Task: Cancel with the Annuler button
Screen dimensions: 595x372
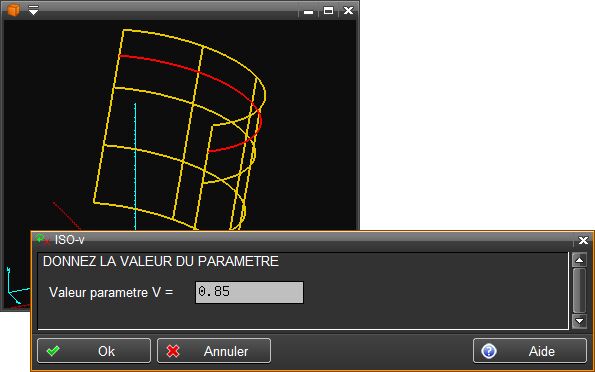Action: [214, 351]
